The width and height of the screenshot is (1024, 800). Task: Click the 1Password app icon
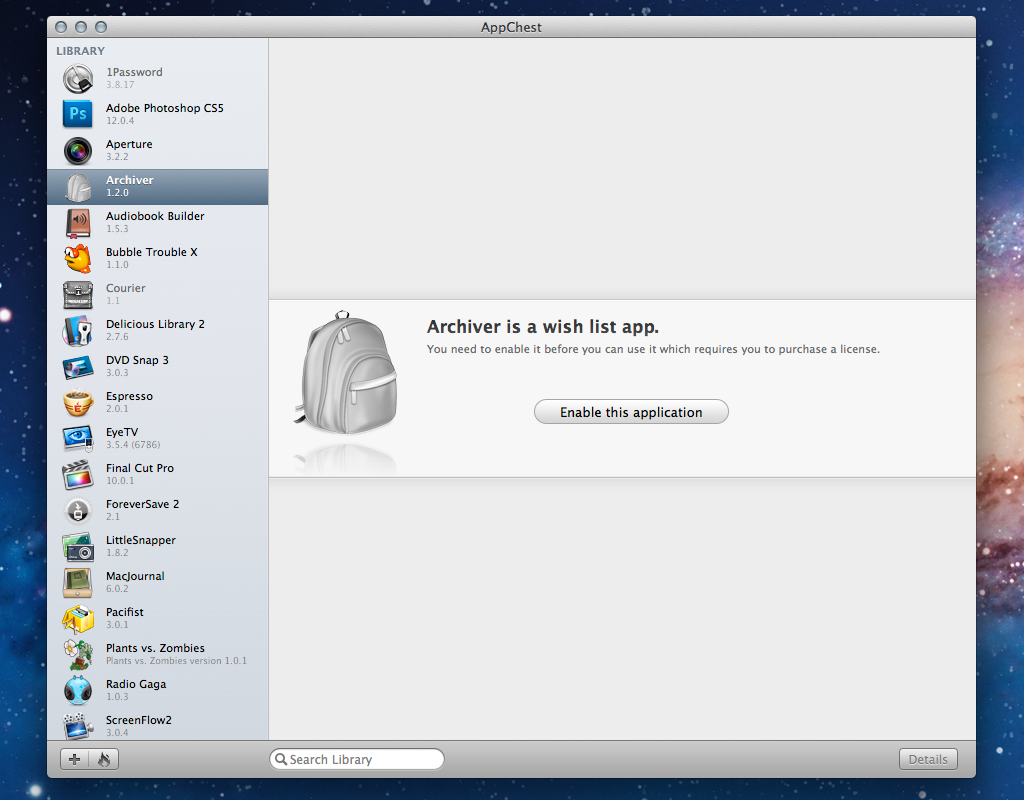coord(78,78)
